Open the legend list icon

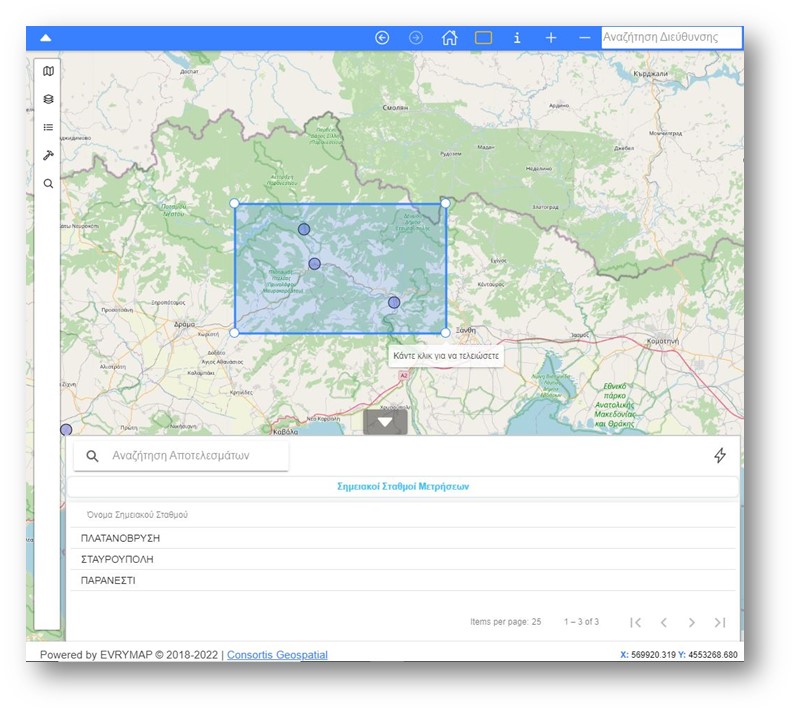click(x=48, y=127)
